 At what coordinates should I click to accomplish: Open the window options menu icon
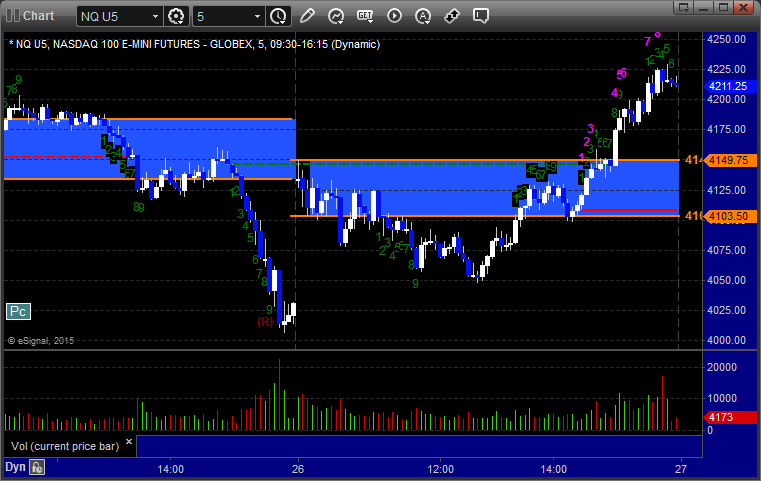pos(683,7)
